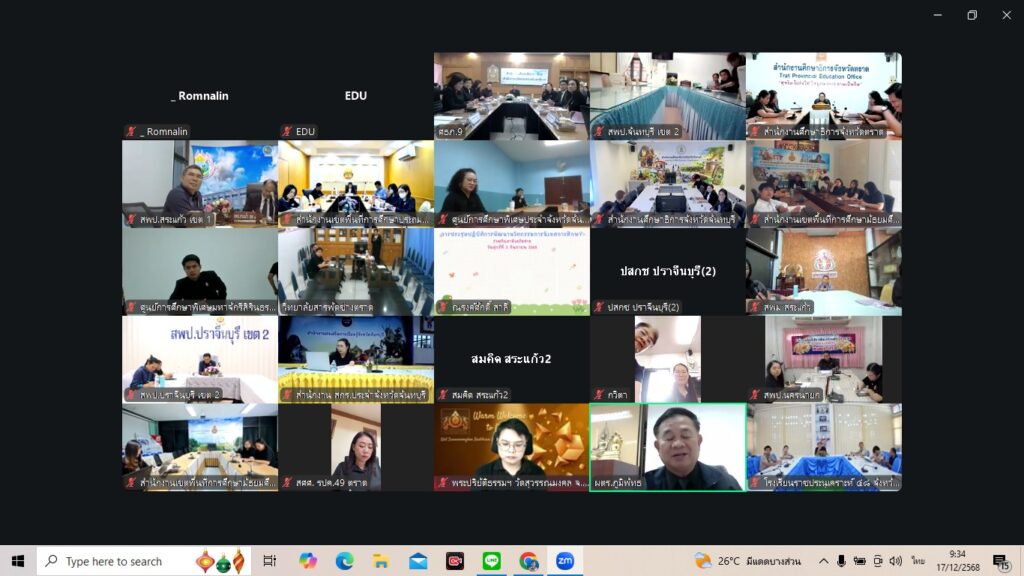Toggle the system volume speaker icon
Image resolution: width=1024 pixels, height=576 pixels.
(x=895, y=561)
